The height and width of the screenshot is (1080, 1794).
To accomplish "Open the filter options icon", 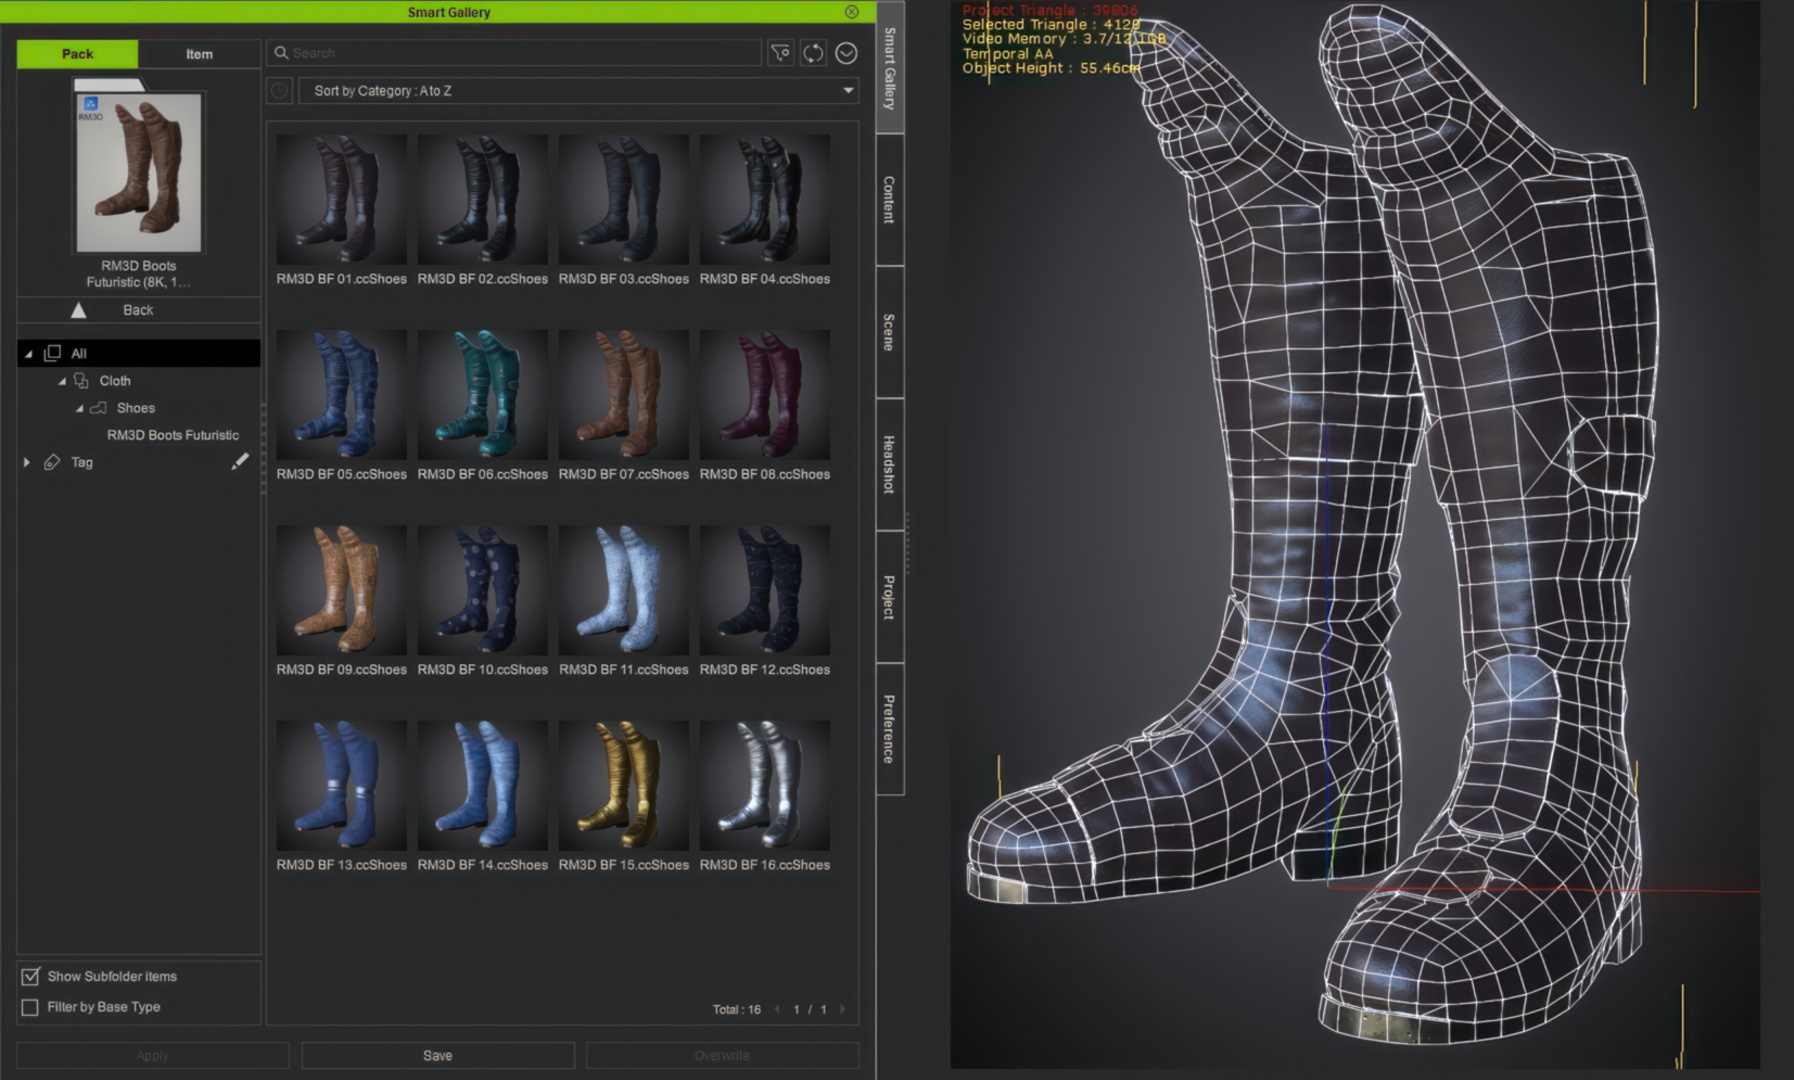I will pos(780,53).
